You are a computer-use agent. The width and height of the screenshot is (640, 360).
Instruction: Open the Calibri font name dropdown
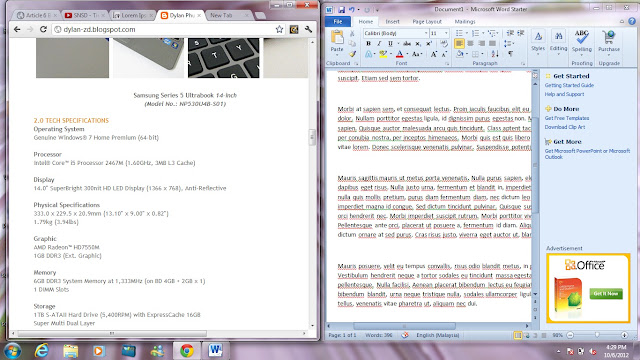click(426, 33)
